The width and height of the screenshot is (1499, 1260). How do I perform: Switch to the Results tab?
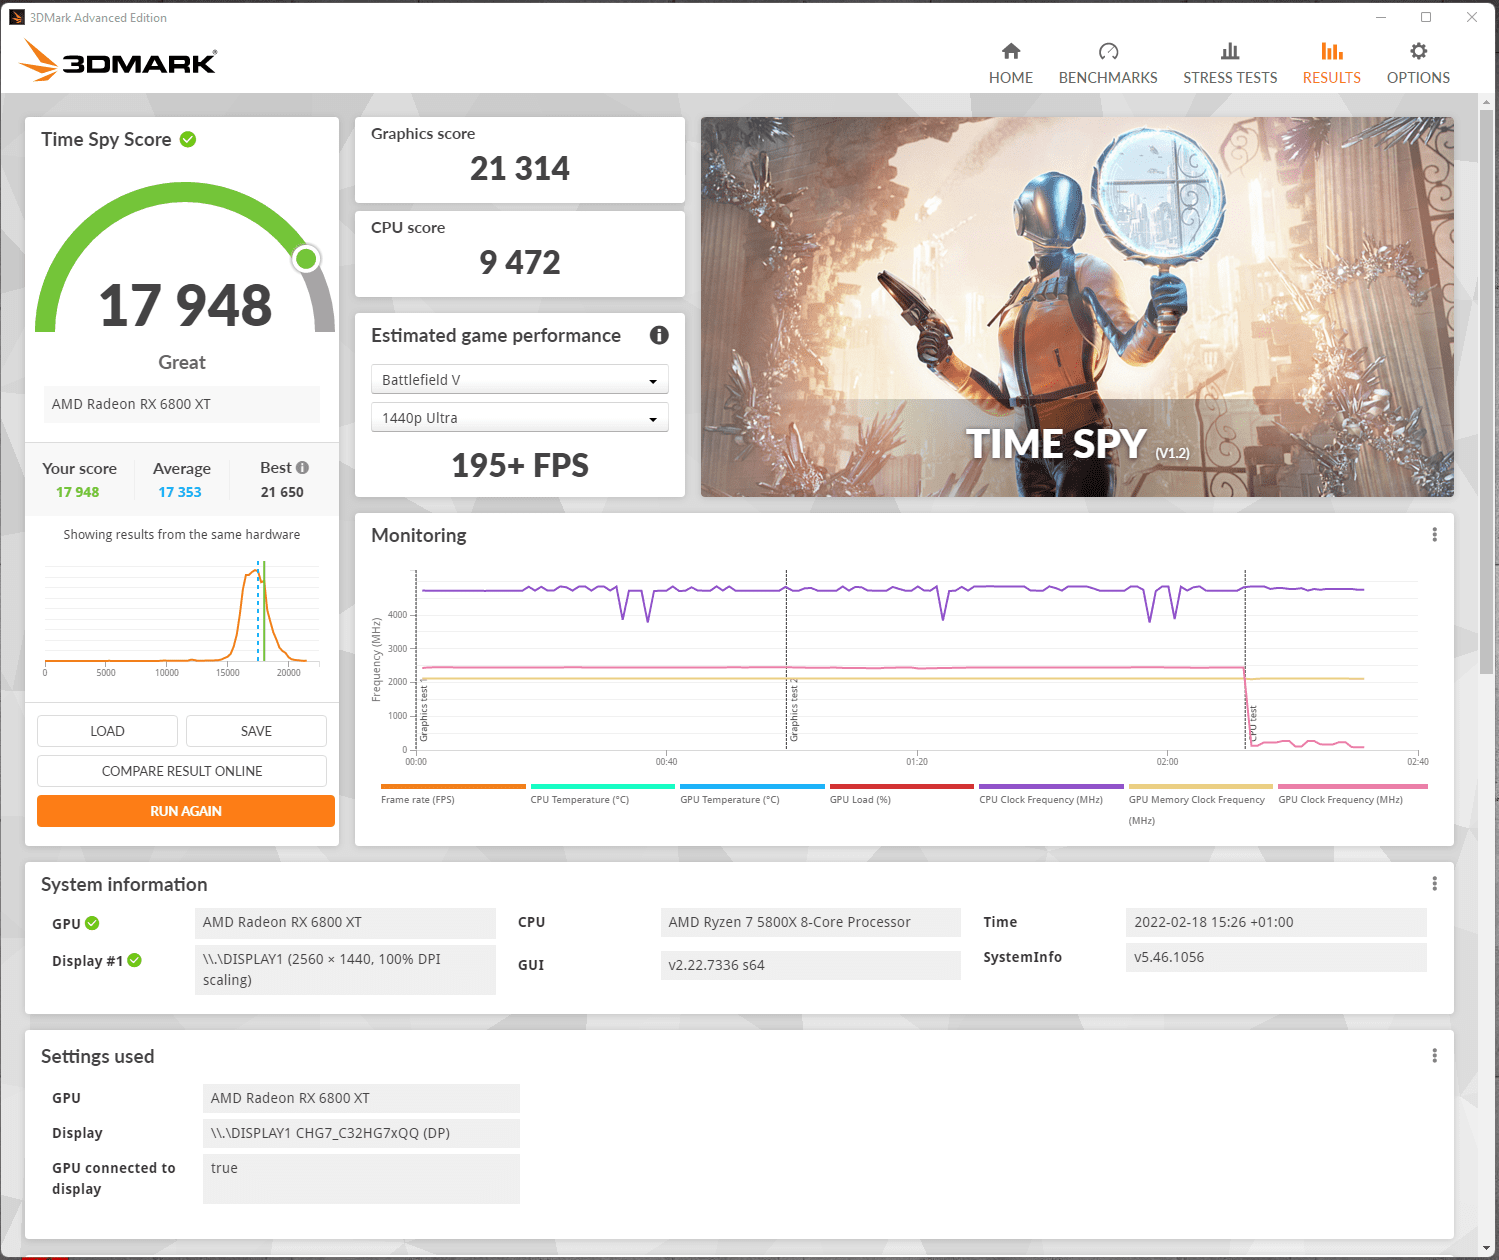1331,63
